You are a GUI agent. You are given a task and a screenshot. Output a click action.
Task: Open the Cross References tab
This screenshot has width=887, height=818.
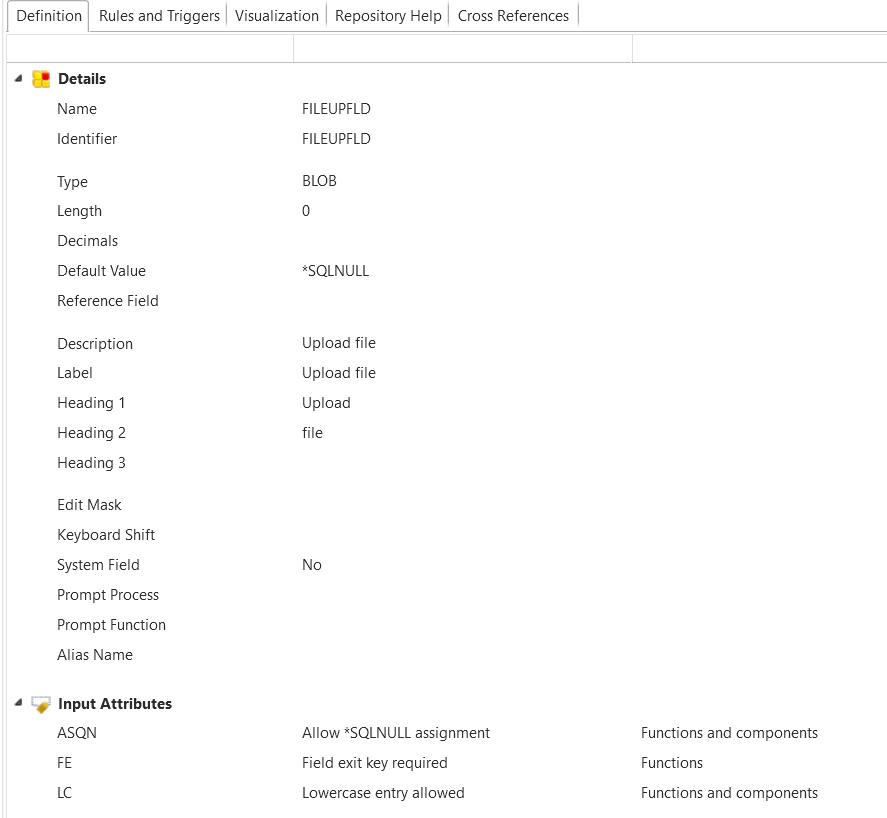tap(513, 15)
